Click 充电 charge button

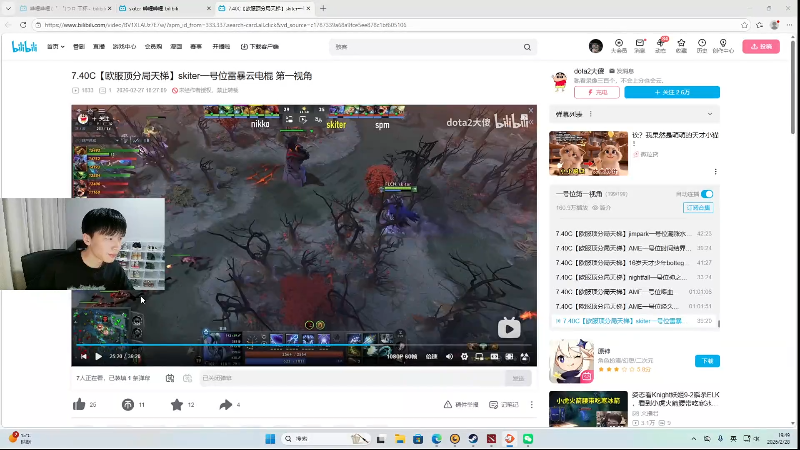click(596, 92)
